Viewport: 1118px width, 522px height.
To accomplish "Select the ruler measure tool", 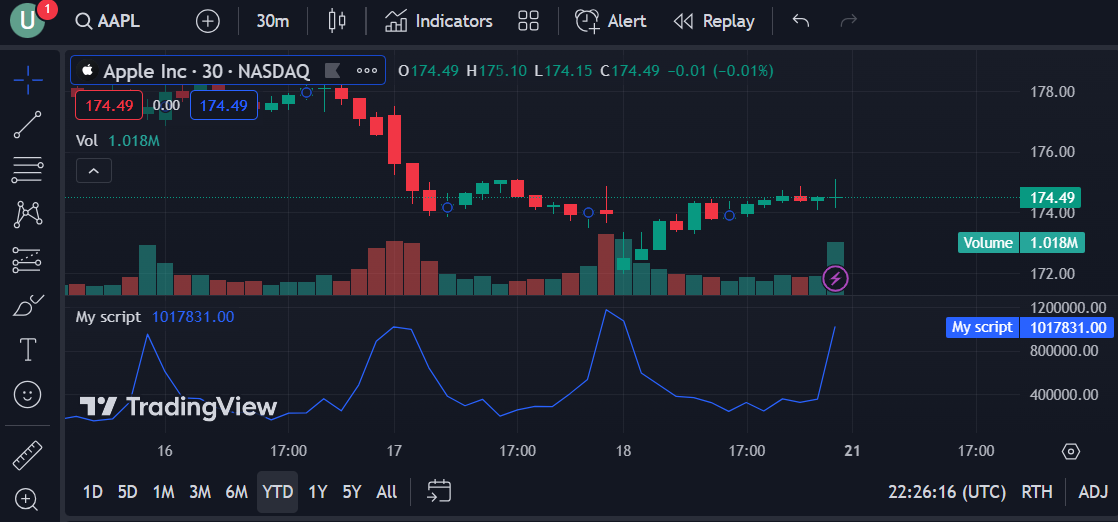I will 28,456.
